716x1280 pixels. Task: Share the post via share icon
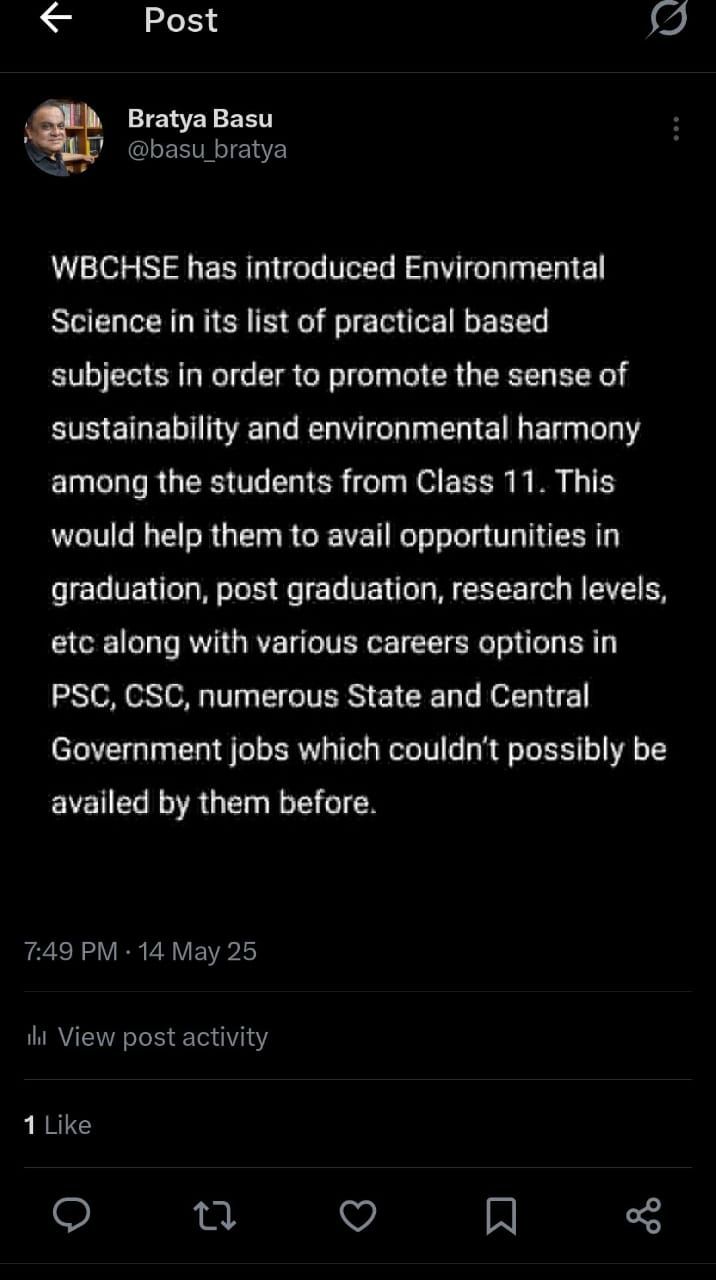(643, 1215)
